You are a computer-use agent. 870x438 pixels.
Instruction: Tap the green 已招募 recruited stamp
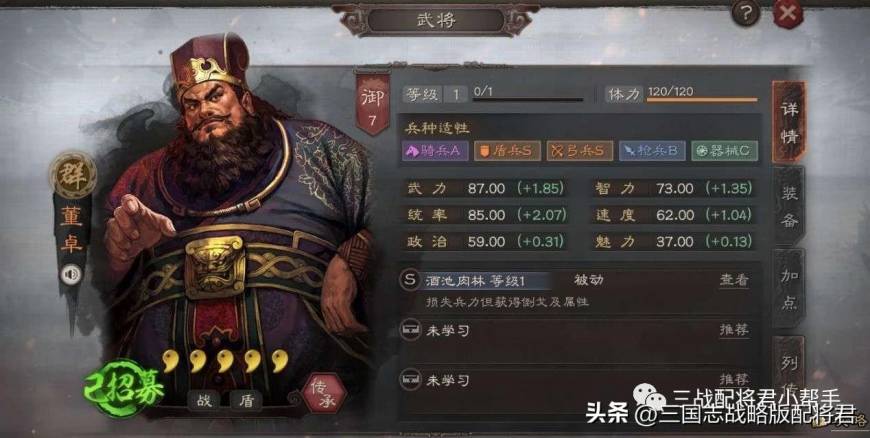pyautogui.click(x=125, y=387)
